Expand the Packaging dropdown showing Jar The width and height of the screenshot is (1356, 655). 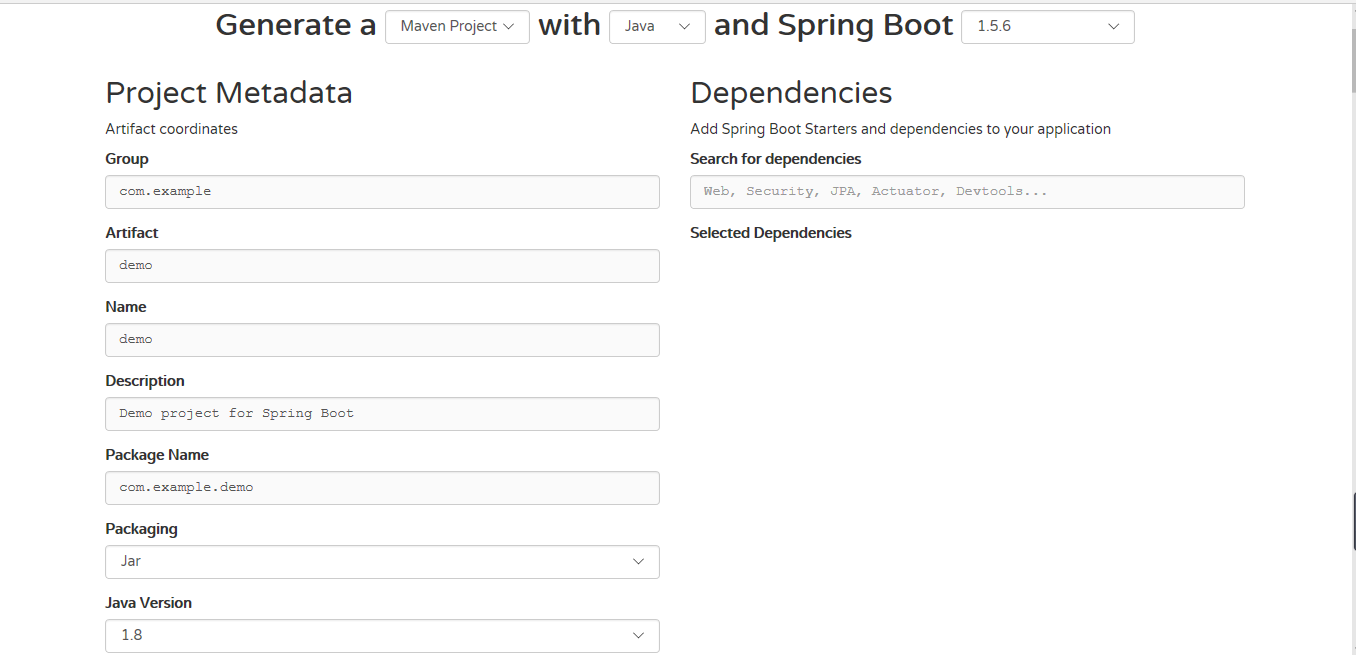[382, 561]
